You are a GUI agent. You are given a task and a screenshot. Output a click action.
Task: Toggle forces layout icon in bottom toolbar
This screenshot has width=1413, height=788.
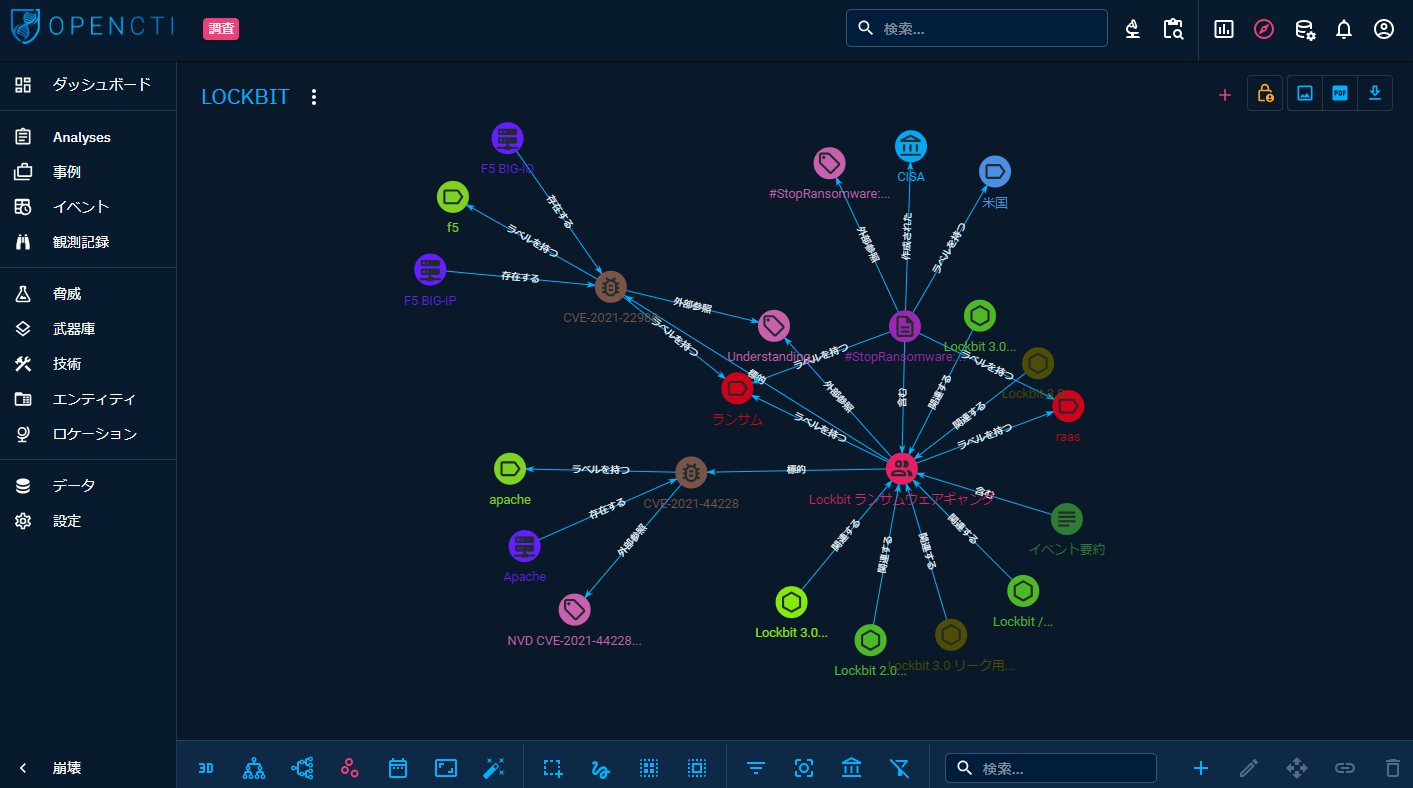(350, 768)
